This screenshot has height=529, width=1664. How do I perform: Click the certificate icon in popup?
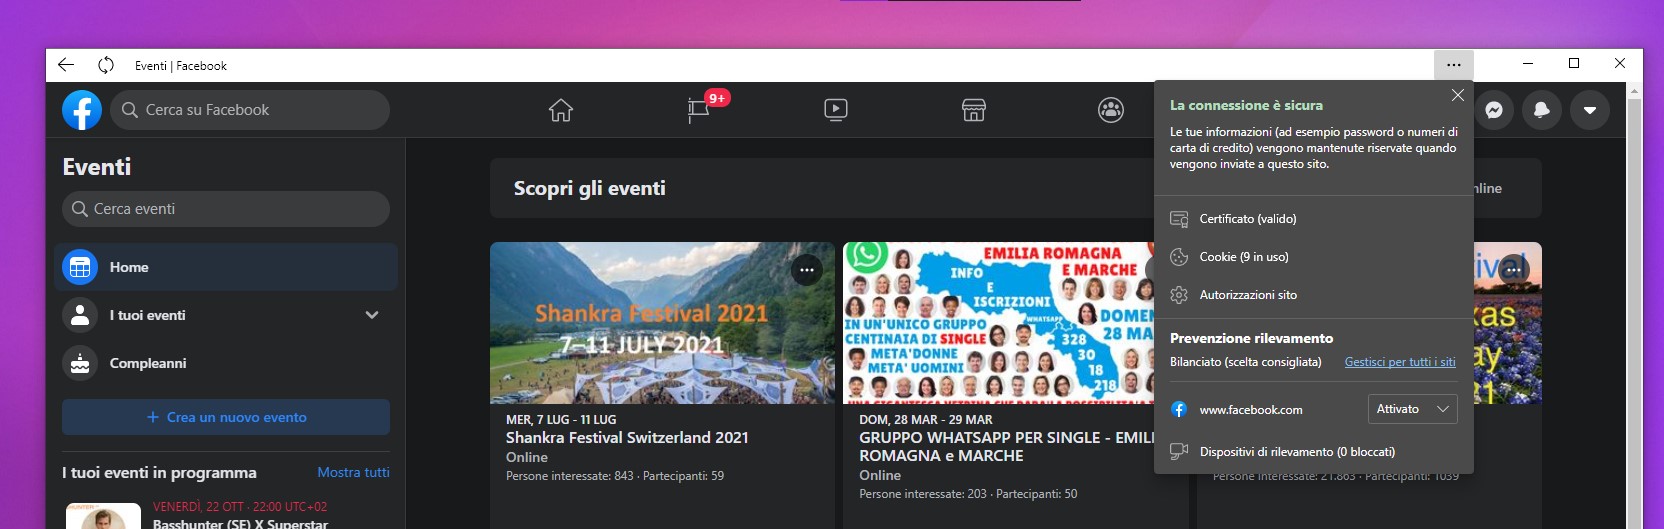click(x=1179, y=219)
